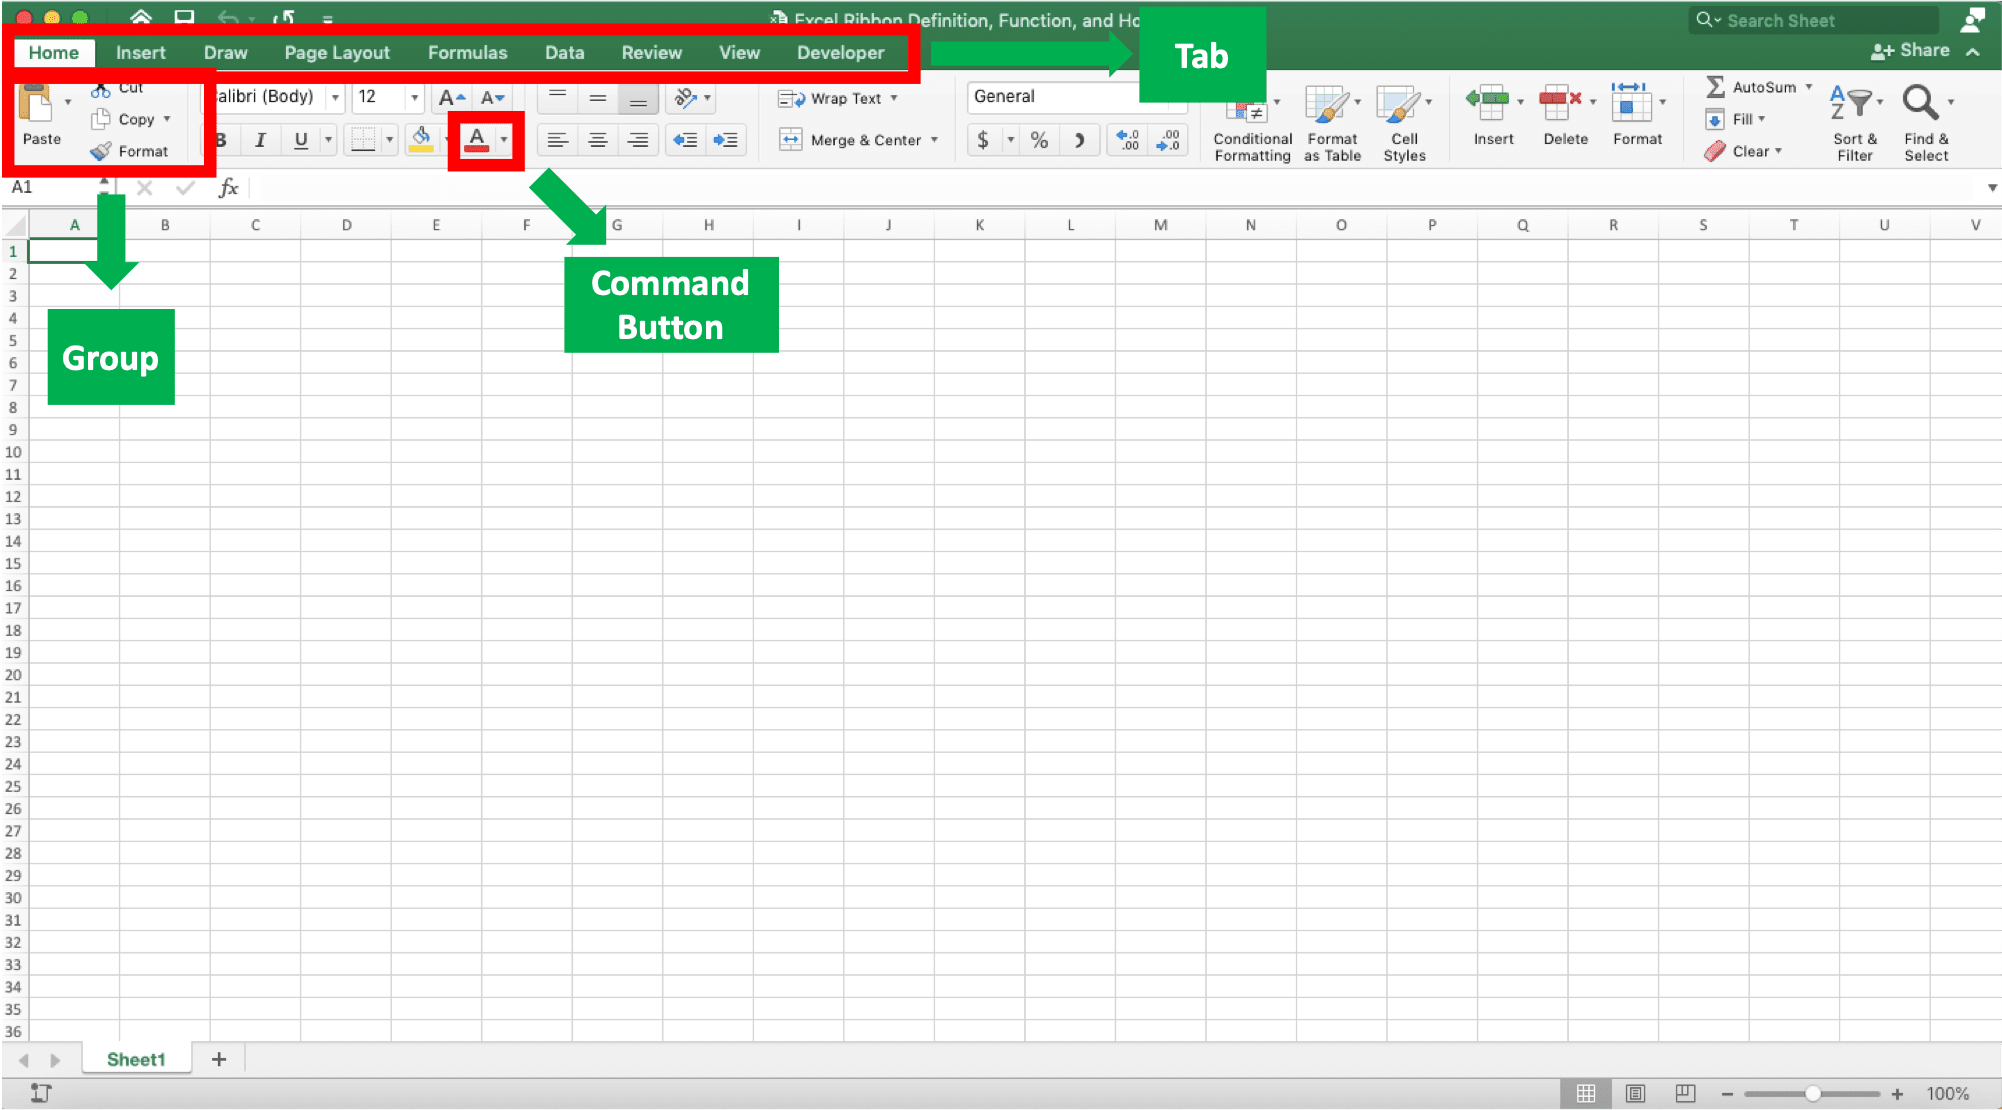The width and height of the screenshot is (2002, 1110).
Task: Open the Paste options arrow
Action: (68, 101)
